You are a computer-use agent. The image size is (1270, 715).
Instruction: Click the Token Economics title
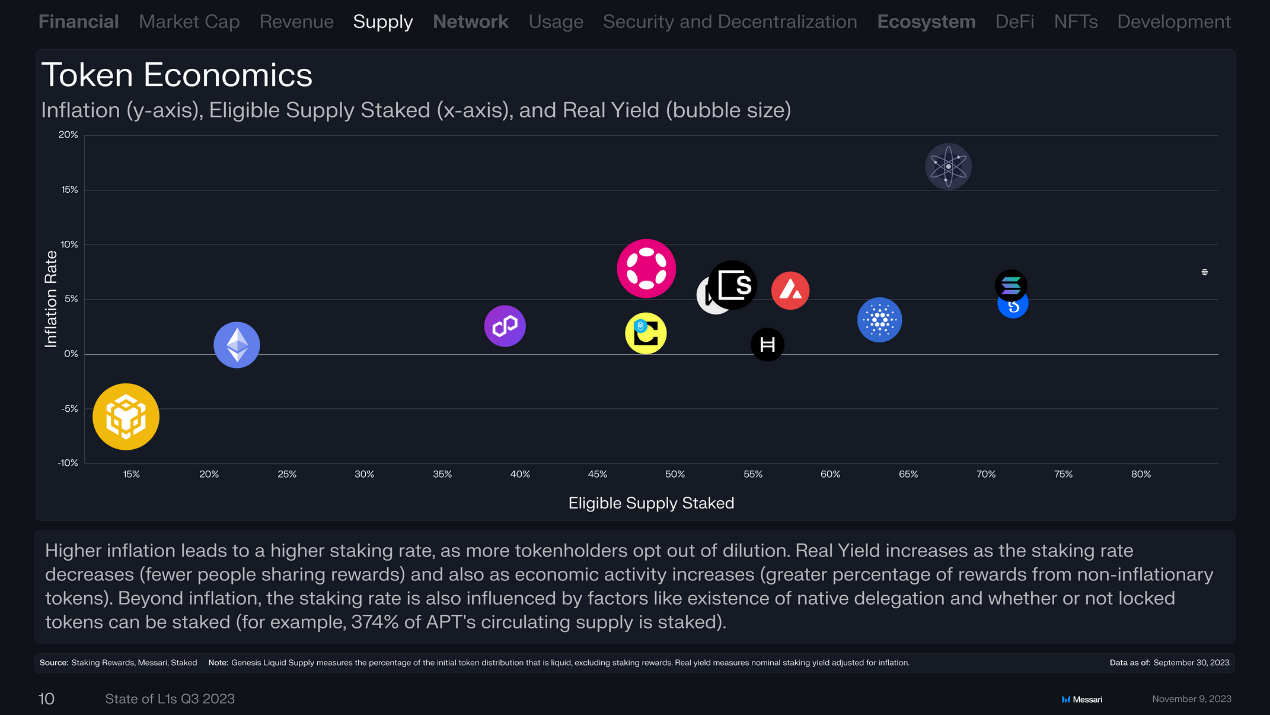[177, 75]
